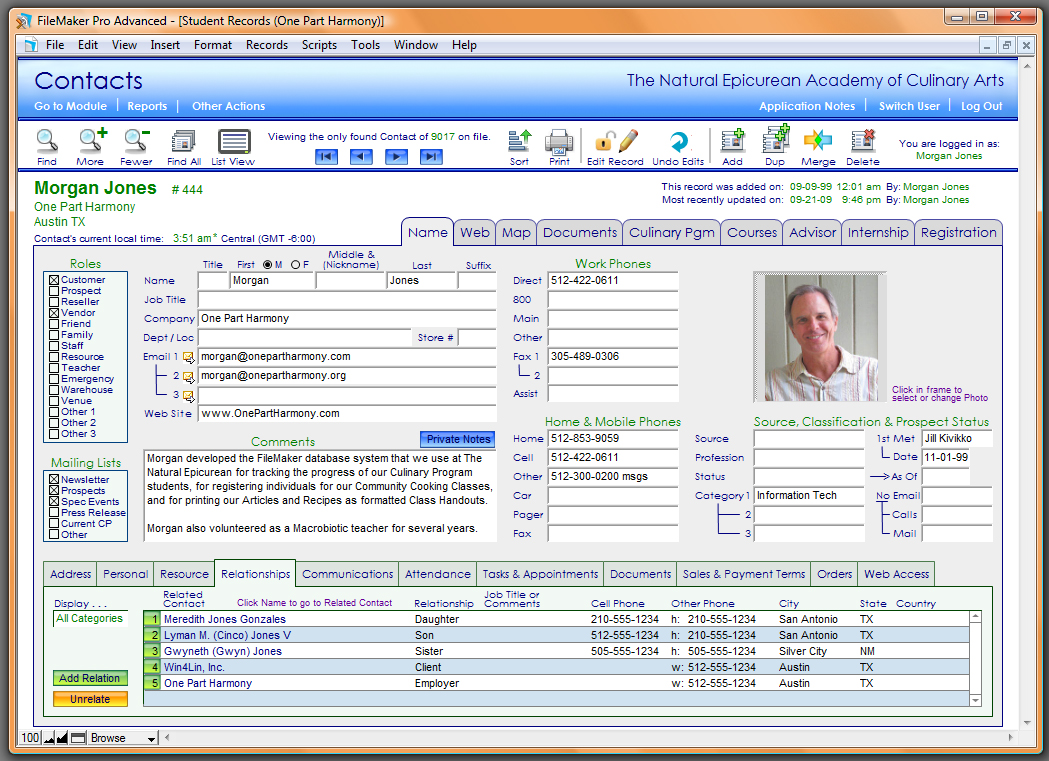Viewport: 1049px width, 761px height.
Task: Open the Status field list
Action: pyautogui.click(x=809, y=477)
